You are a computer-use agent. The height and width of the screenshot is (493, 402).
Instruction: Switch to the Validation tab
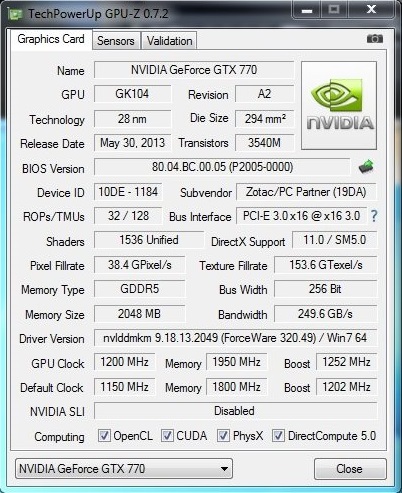(169, 41)
